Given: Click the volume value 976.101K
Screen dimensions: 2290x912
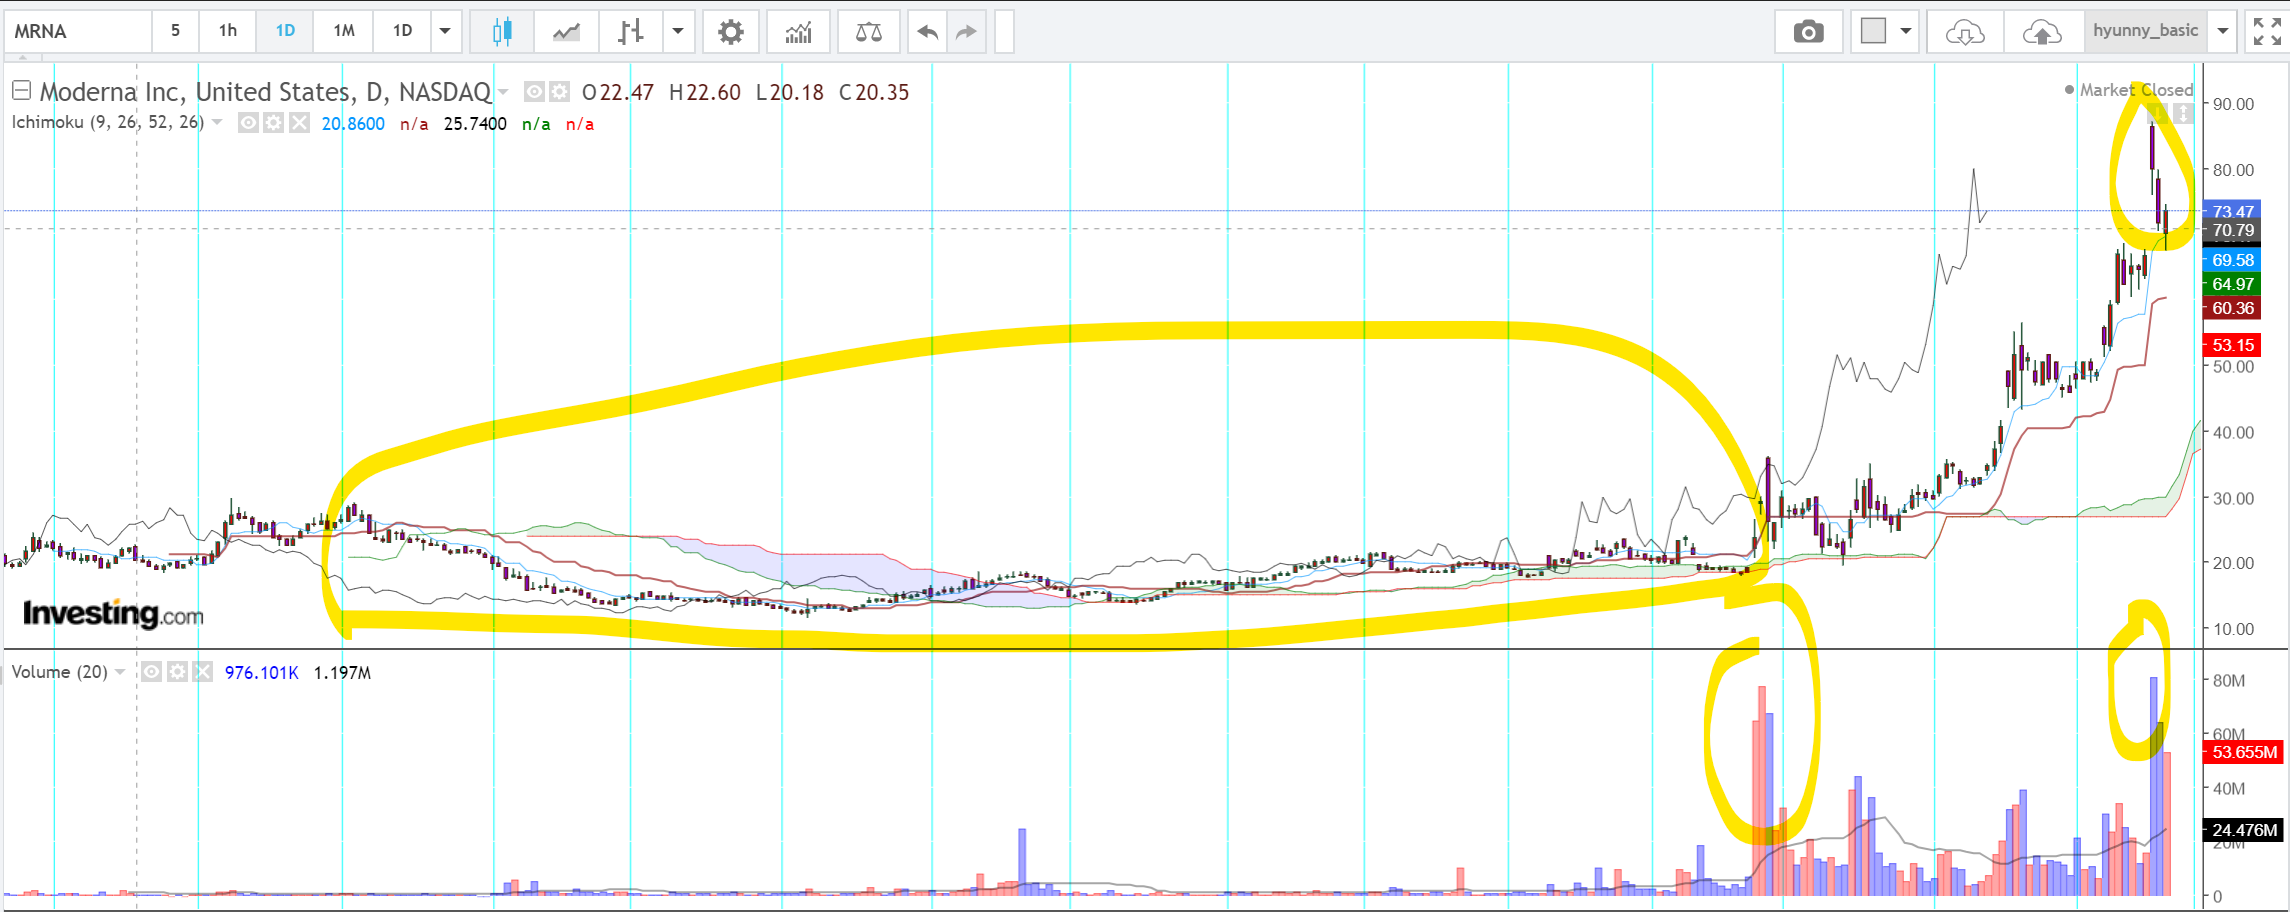Looking at the screenshot, I should pos(262,673).
